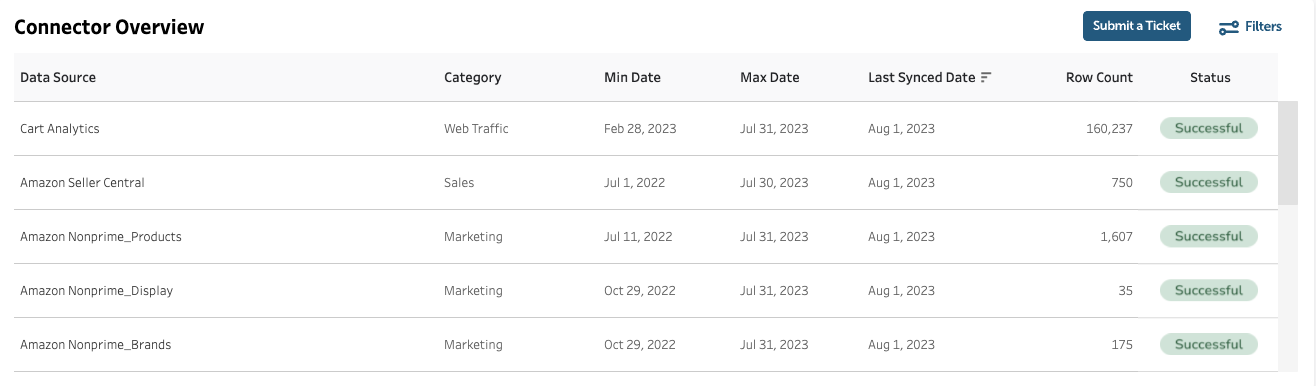Click the Max Date column header
This screenshot has width=1316, height=386.
click(x=770, y=78)
